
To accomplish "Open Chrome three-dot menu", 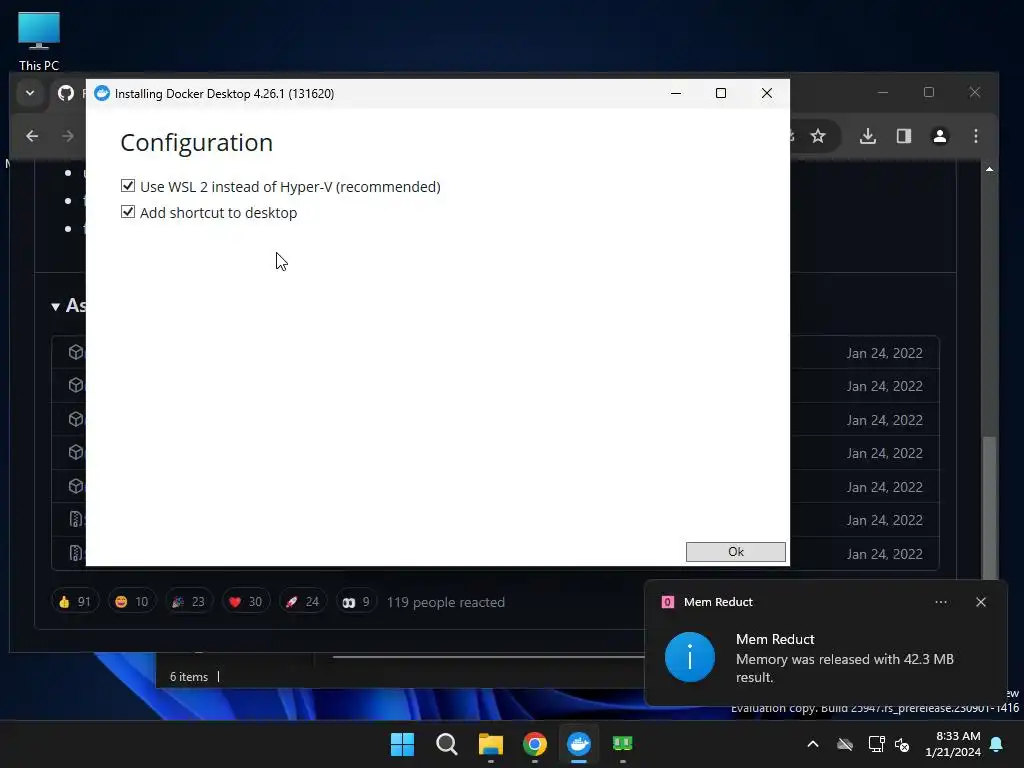I will pos(976,136).
